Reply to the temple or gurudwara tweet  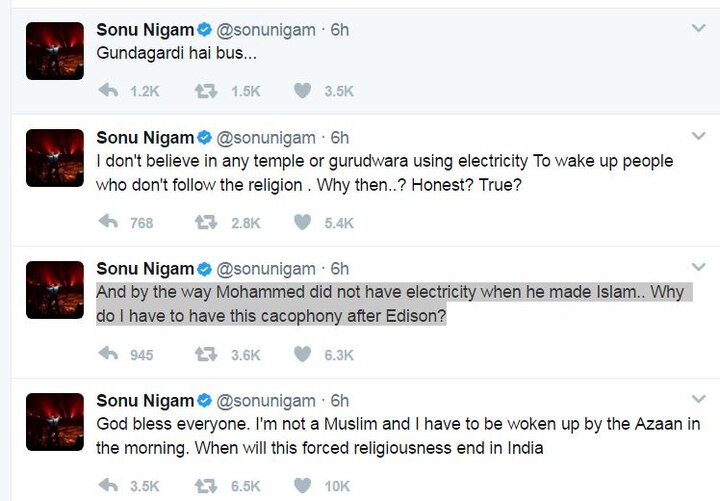point(107,222)
